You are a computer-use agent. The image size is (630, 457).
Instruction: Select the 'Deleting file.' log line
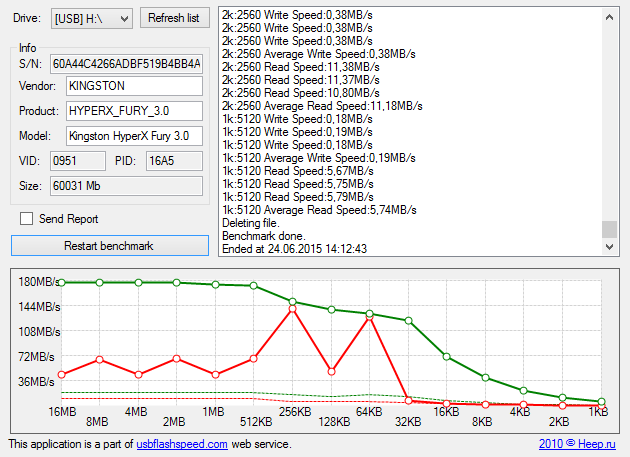tap(251, 223)
